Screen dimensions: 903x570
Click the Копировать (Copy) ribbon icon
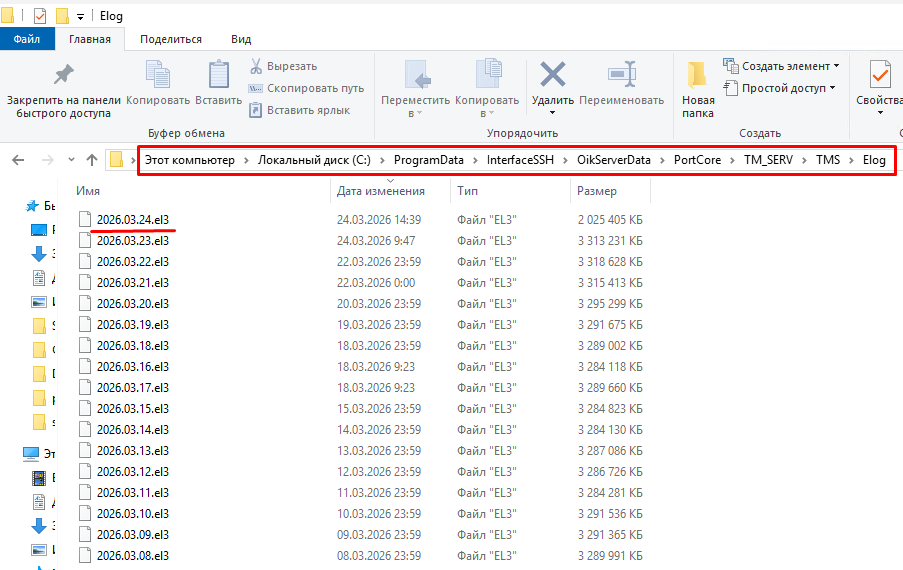(x=158, y=76)
